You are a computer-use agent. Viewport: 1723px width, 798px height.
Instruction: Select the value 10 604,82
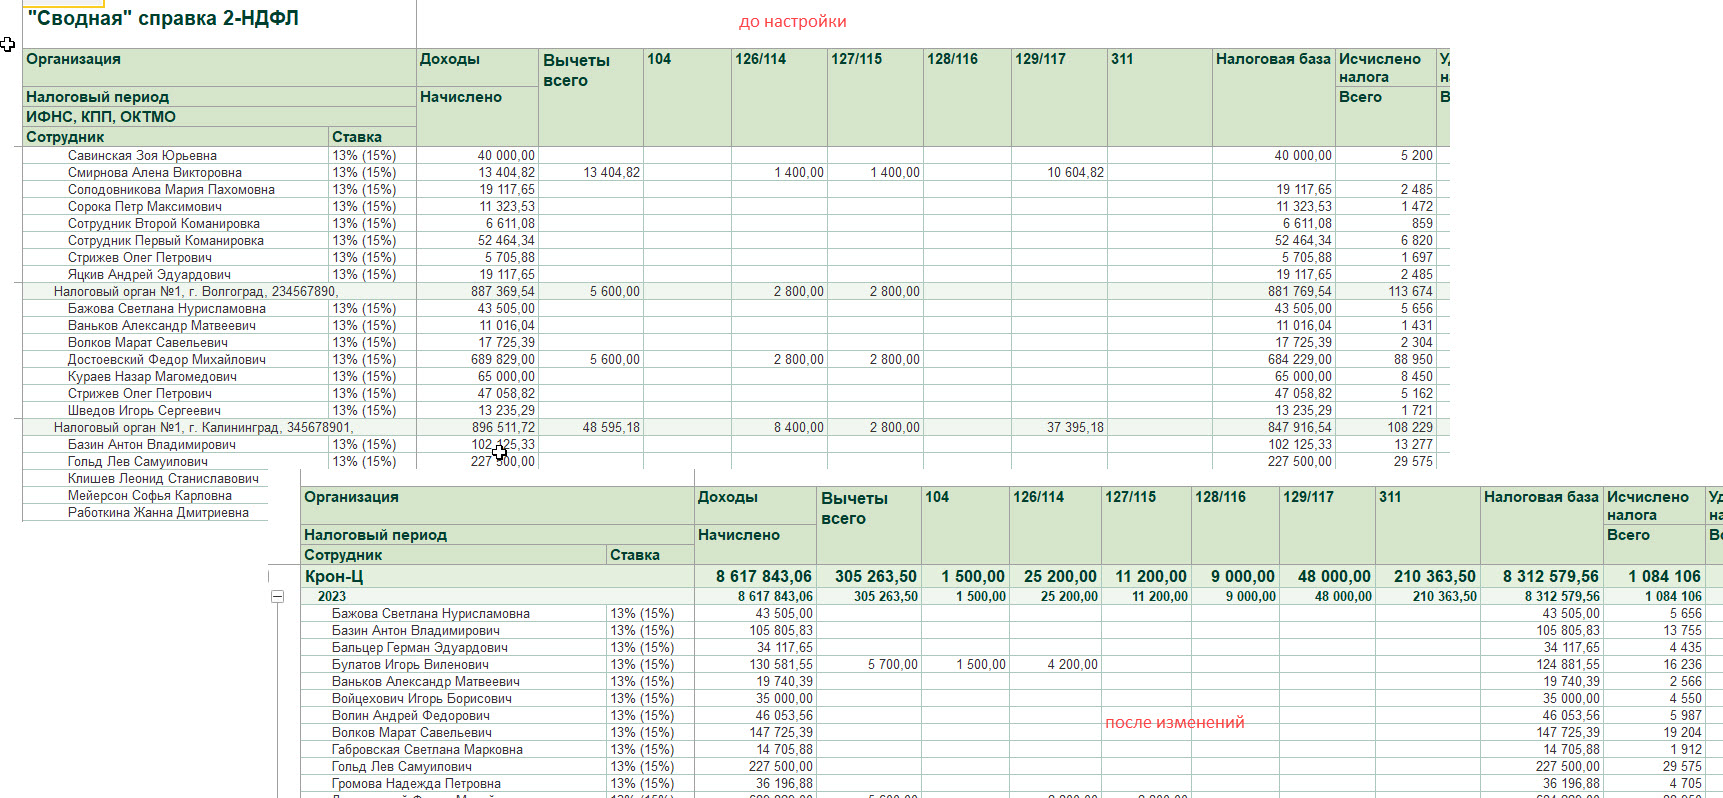coord(1076,172)
